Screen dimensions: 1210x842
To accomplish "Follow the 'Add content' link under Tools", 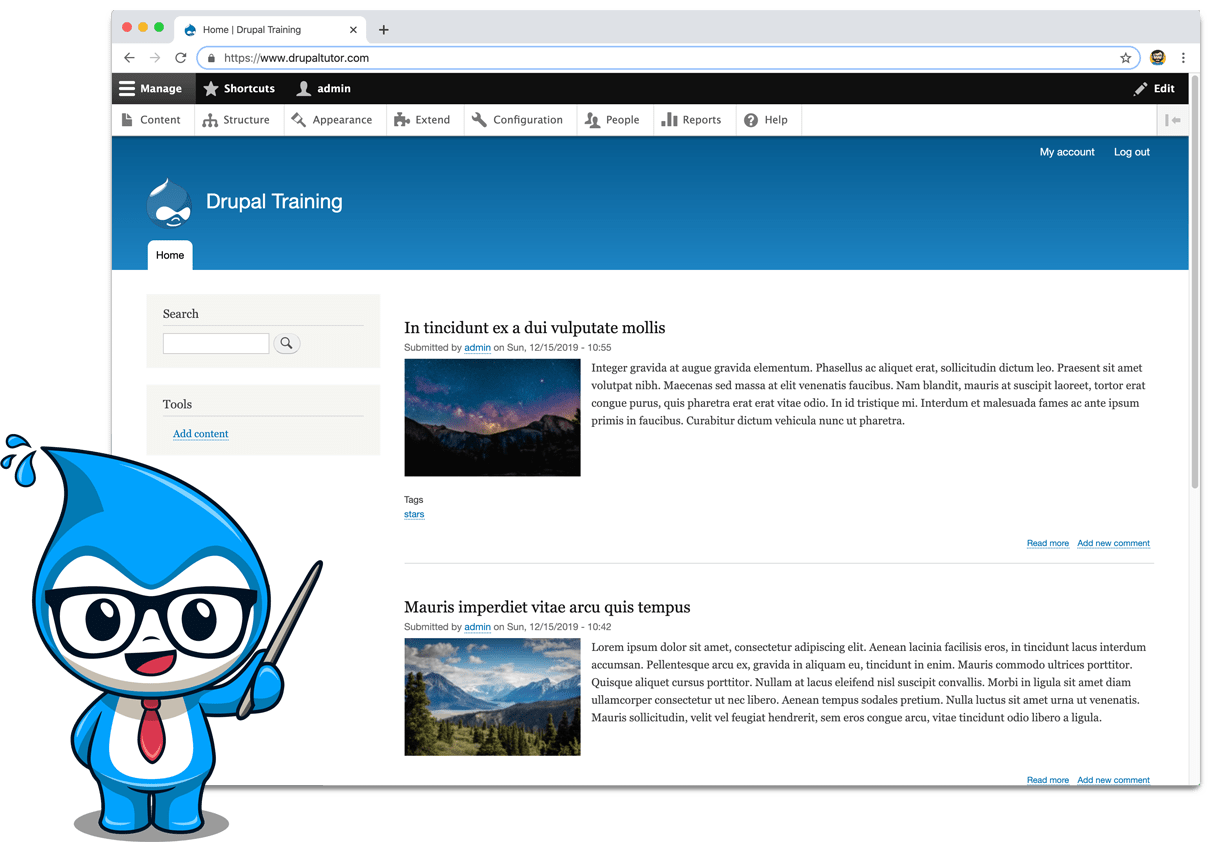I will (x=200, y=434).
